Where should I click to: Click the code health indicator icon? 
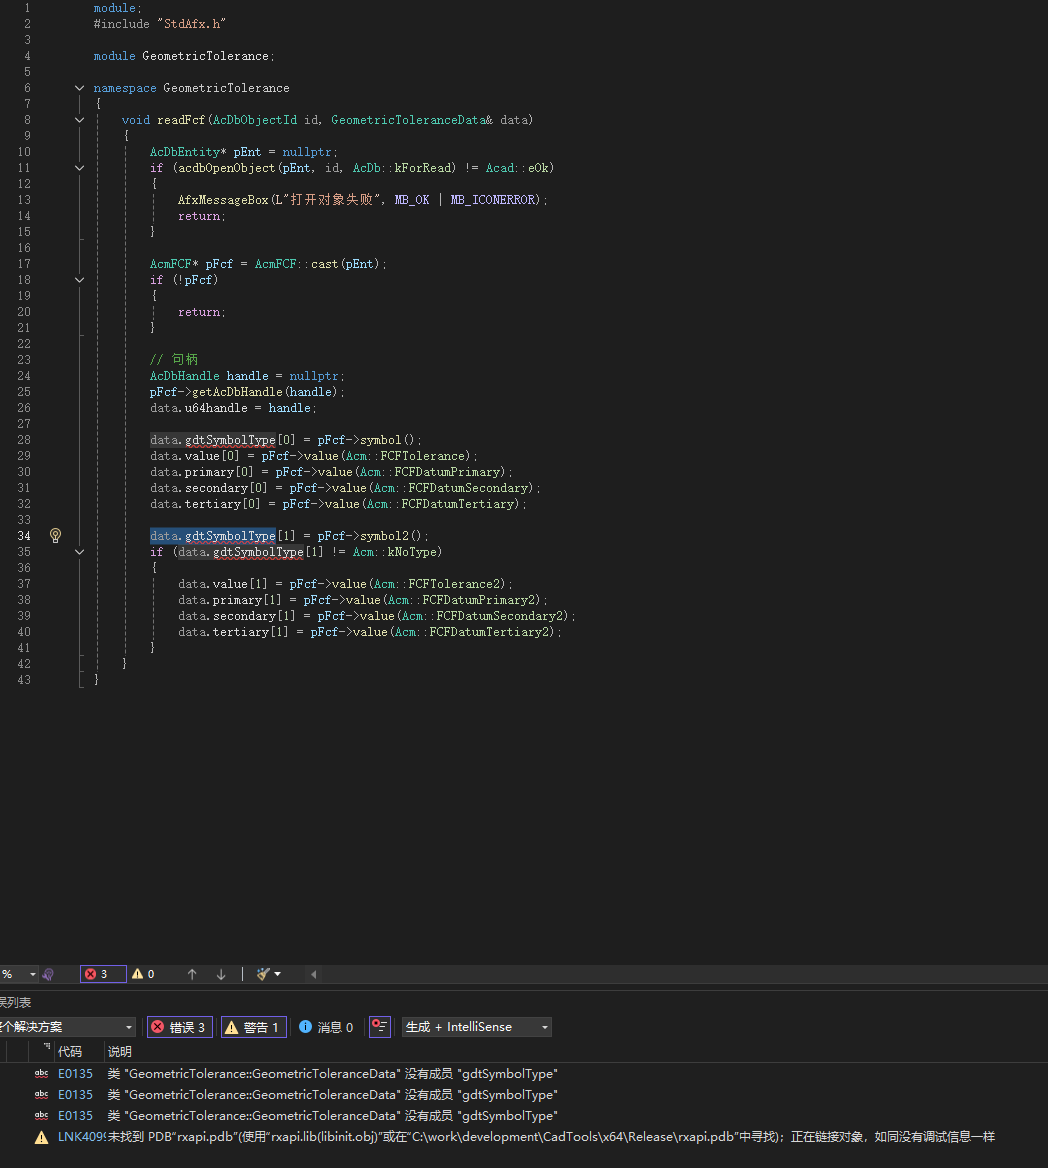click(48, 974)
